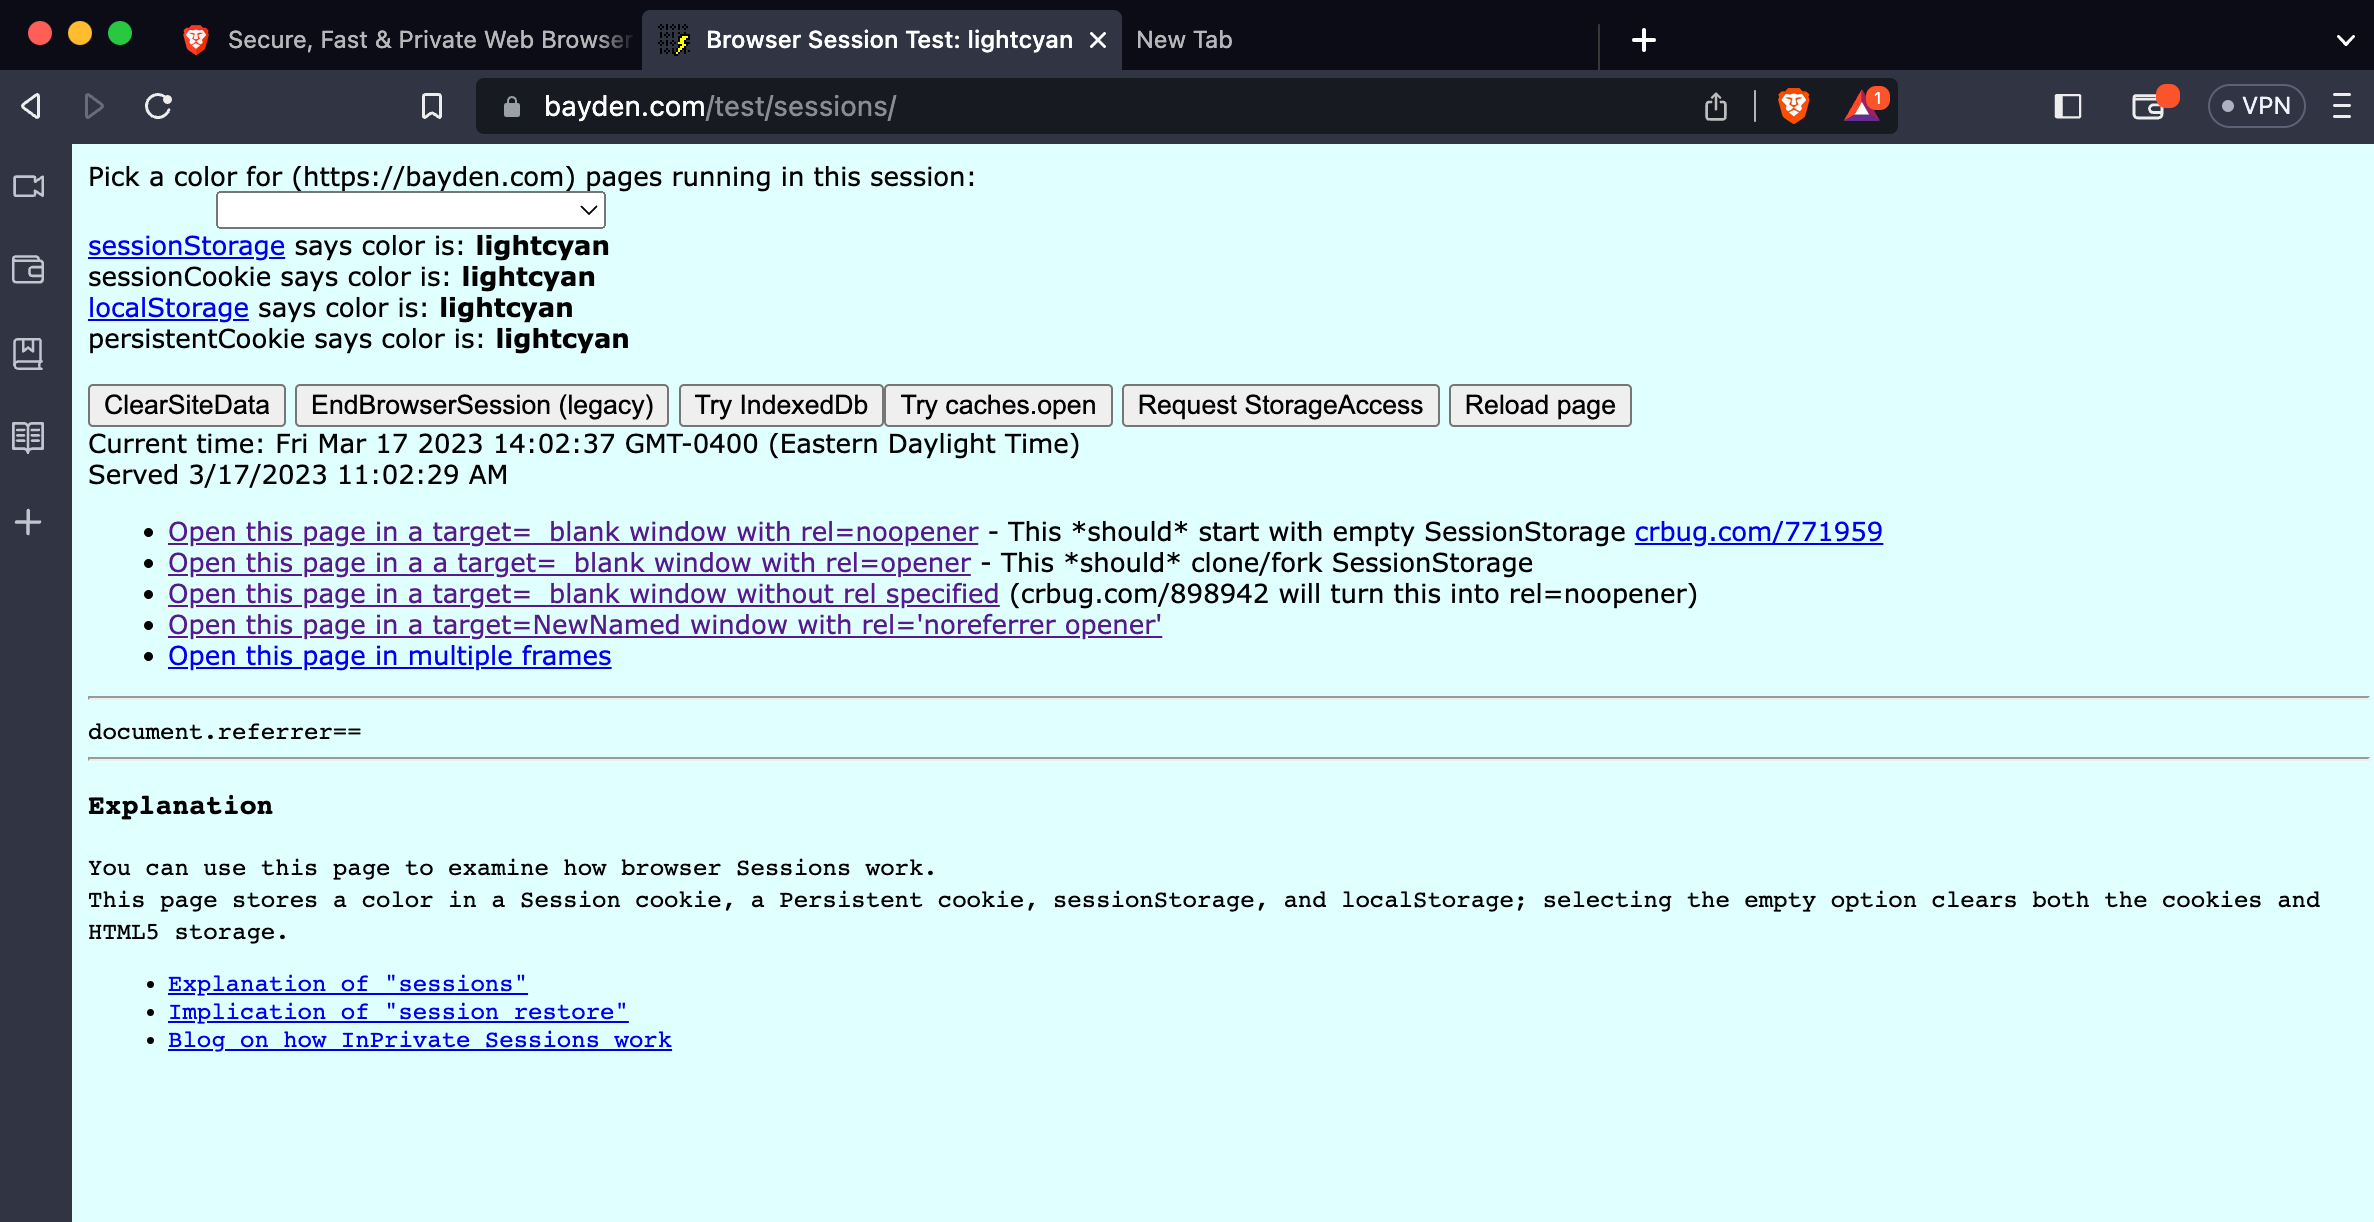This screenshot has width=2374, height=1222.
Task: Toggle the sidebar panel icon
Action: click(x=2068, y=106)
